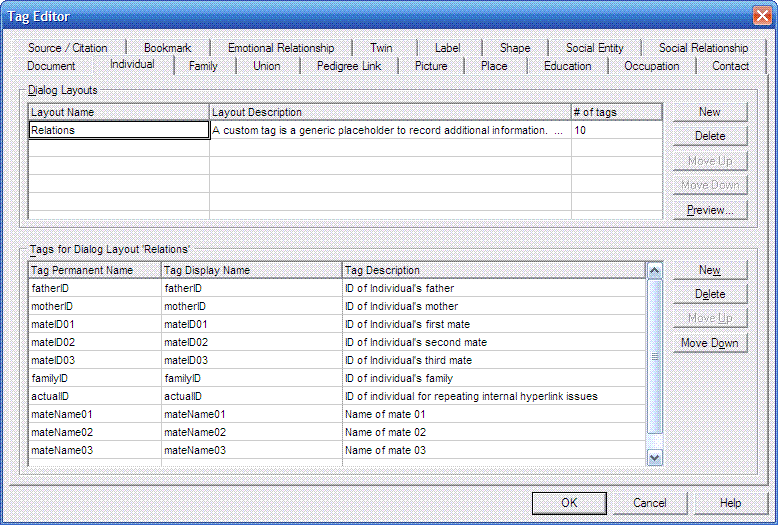Select the Relations layout name cell
This screenshot has height=525, width=778.
pos(118,130)
